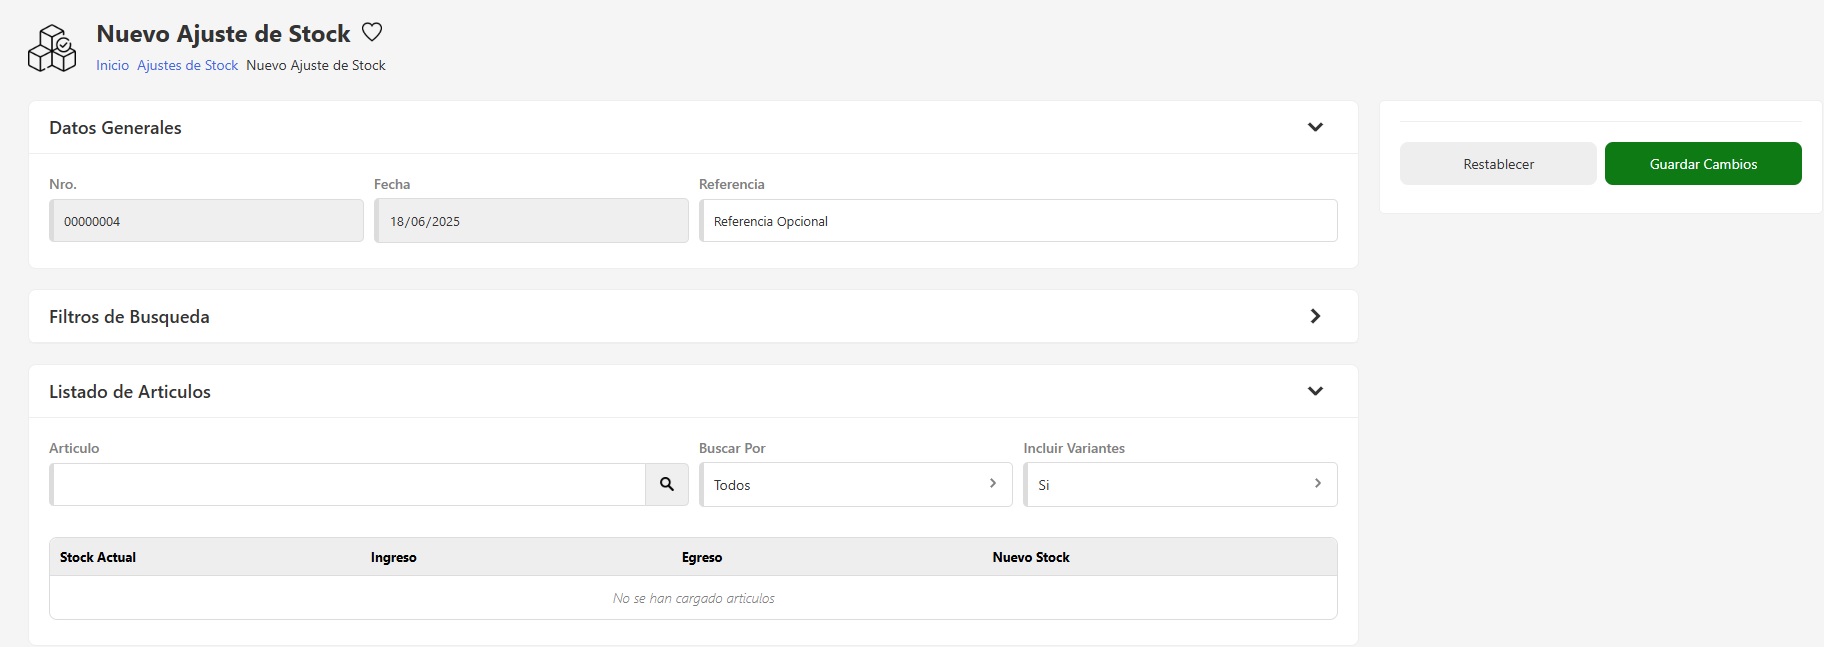Expand the Filtros de Busqueda section
1824x647 pixels.
tap(1315, 316)
